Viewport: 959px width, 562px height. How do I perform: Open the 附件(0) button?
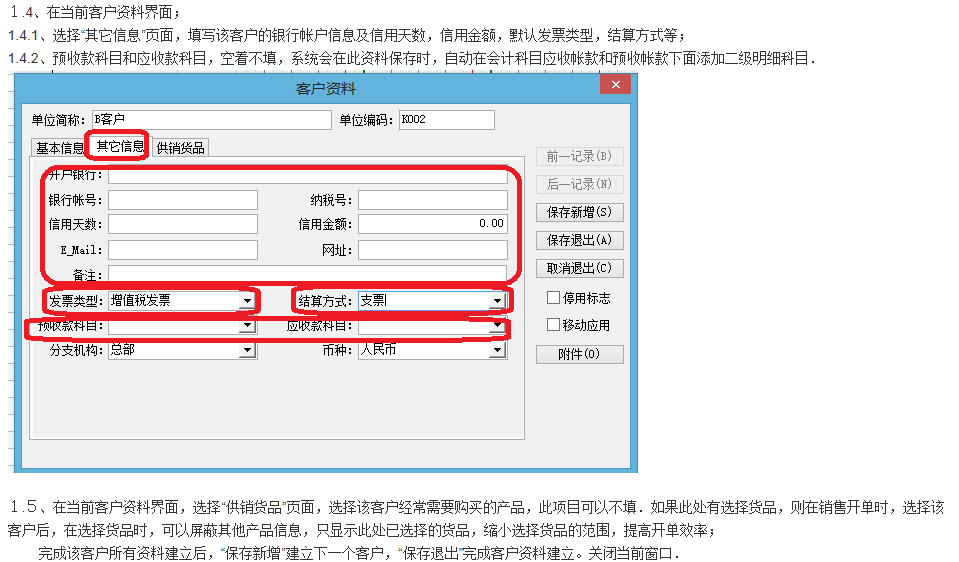pos(579,354)
